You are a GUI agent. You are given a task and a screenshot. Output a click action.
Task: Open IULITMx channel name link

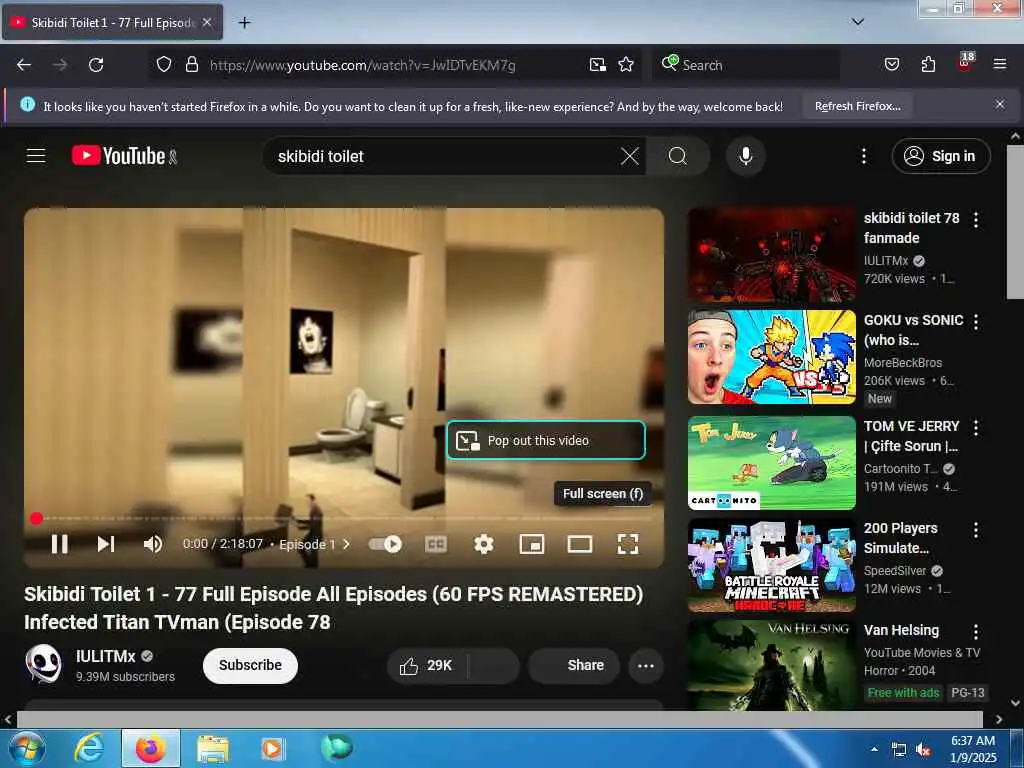click(x=106, y=656)
